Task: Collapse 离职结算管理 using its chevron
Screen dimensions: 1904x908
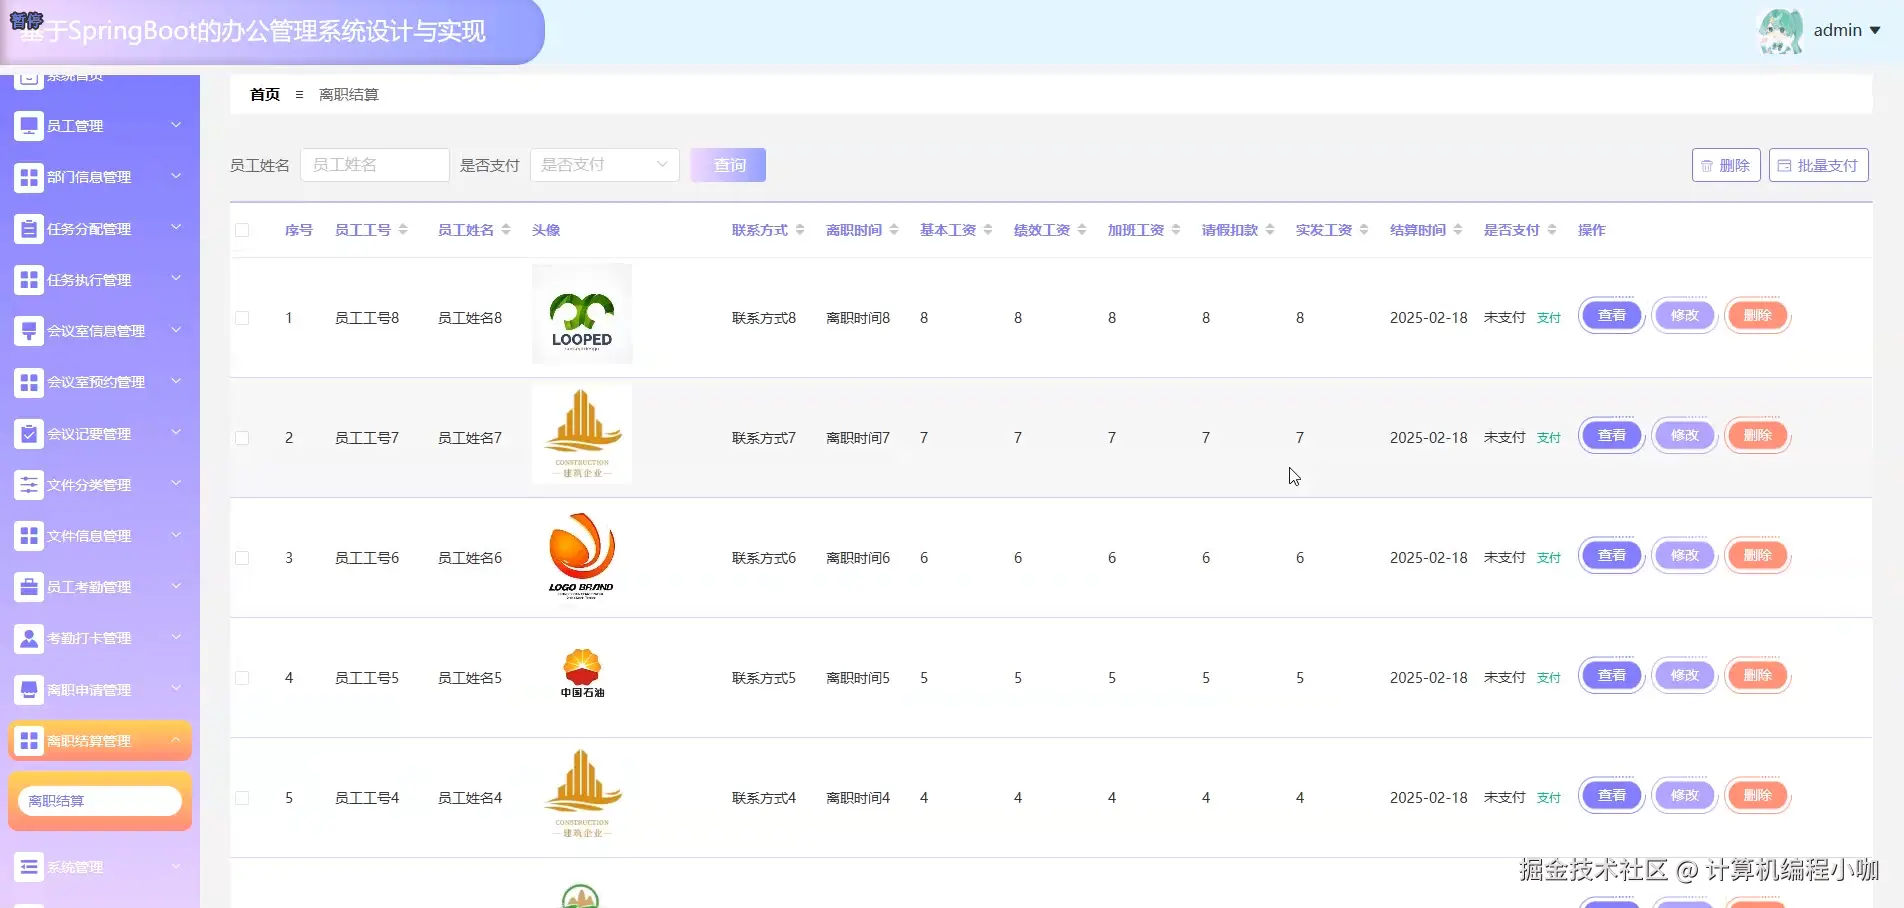Action: point(176,740)
